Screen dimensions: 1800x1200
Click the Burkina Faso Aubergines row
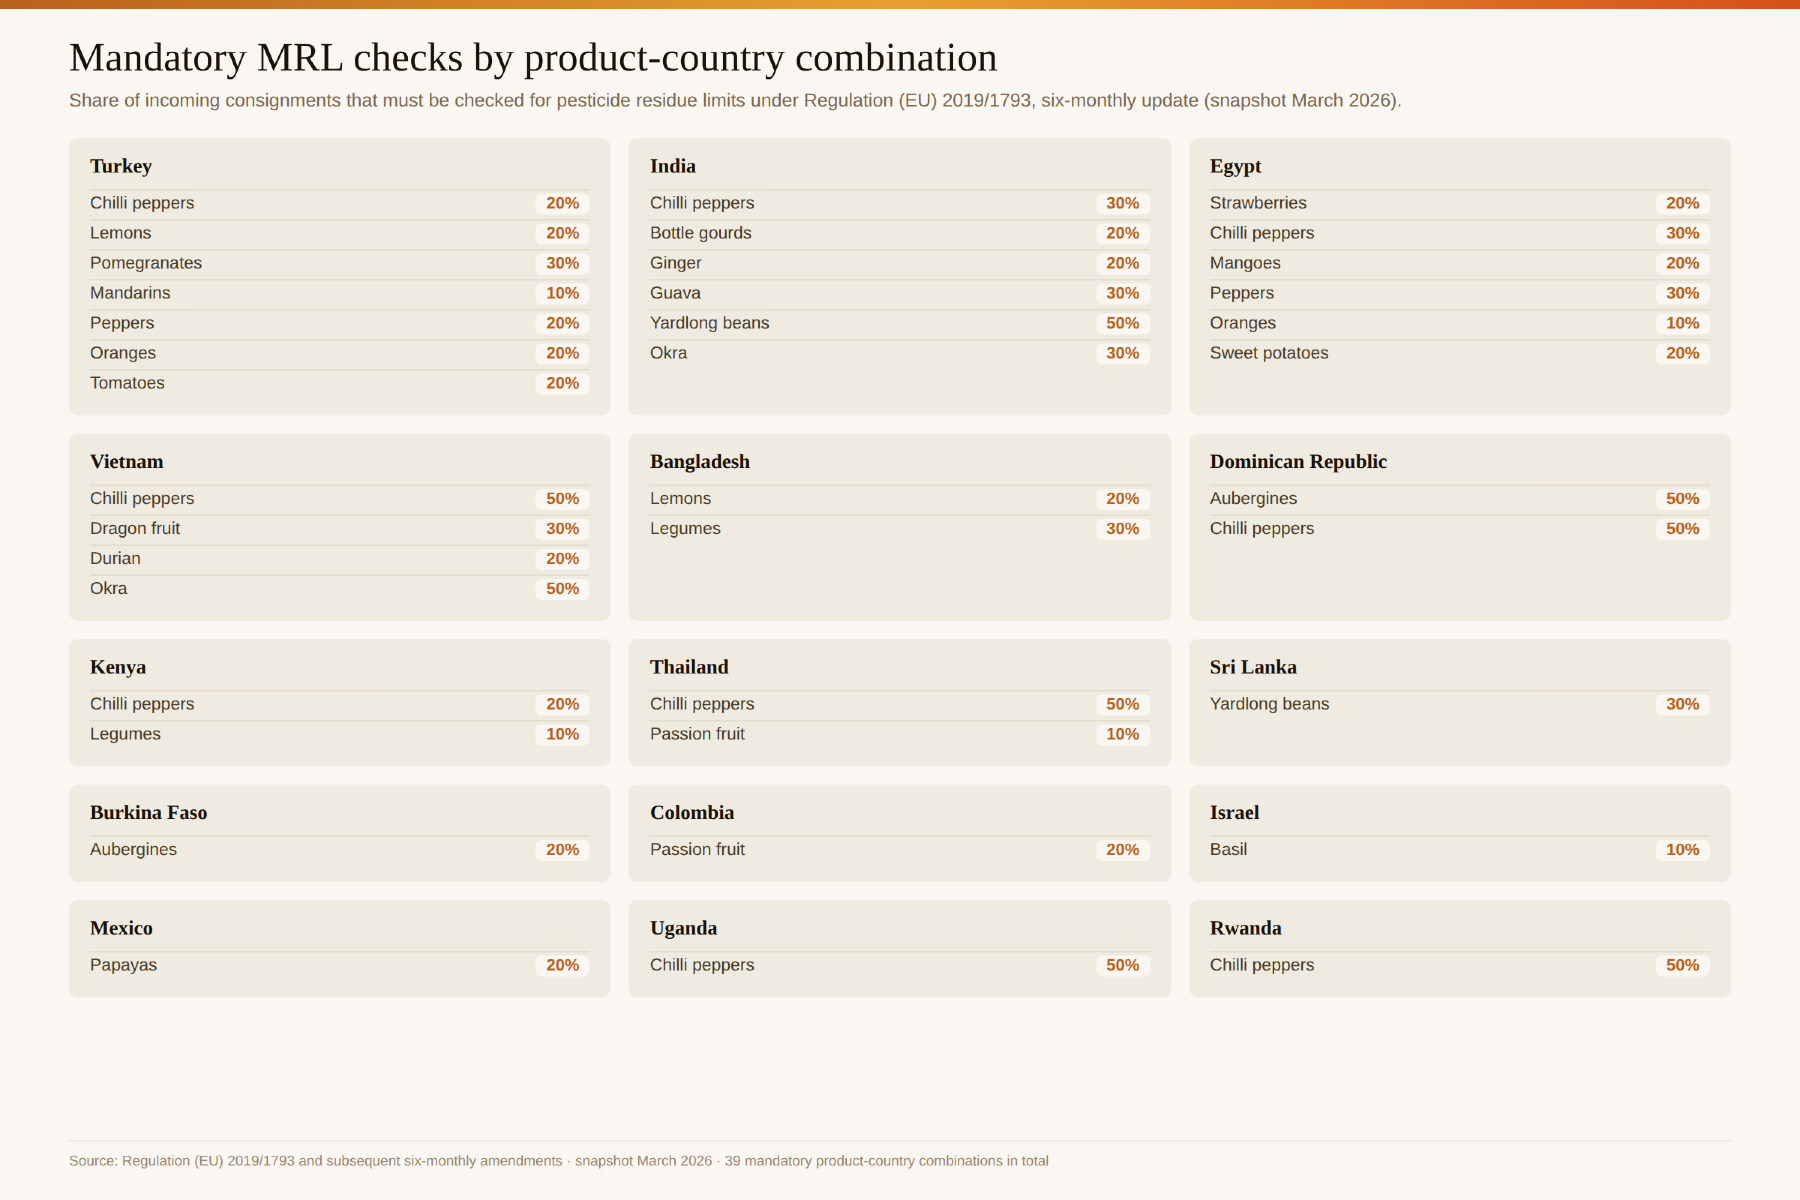339,850
